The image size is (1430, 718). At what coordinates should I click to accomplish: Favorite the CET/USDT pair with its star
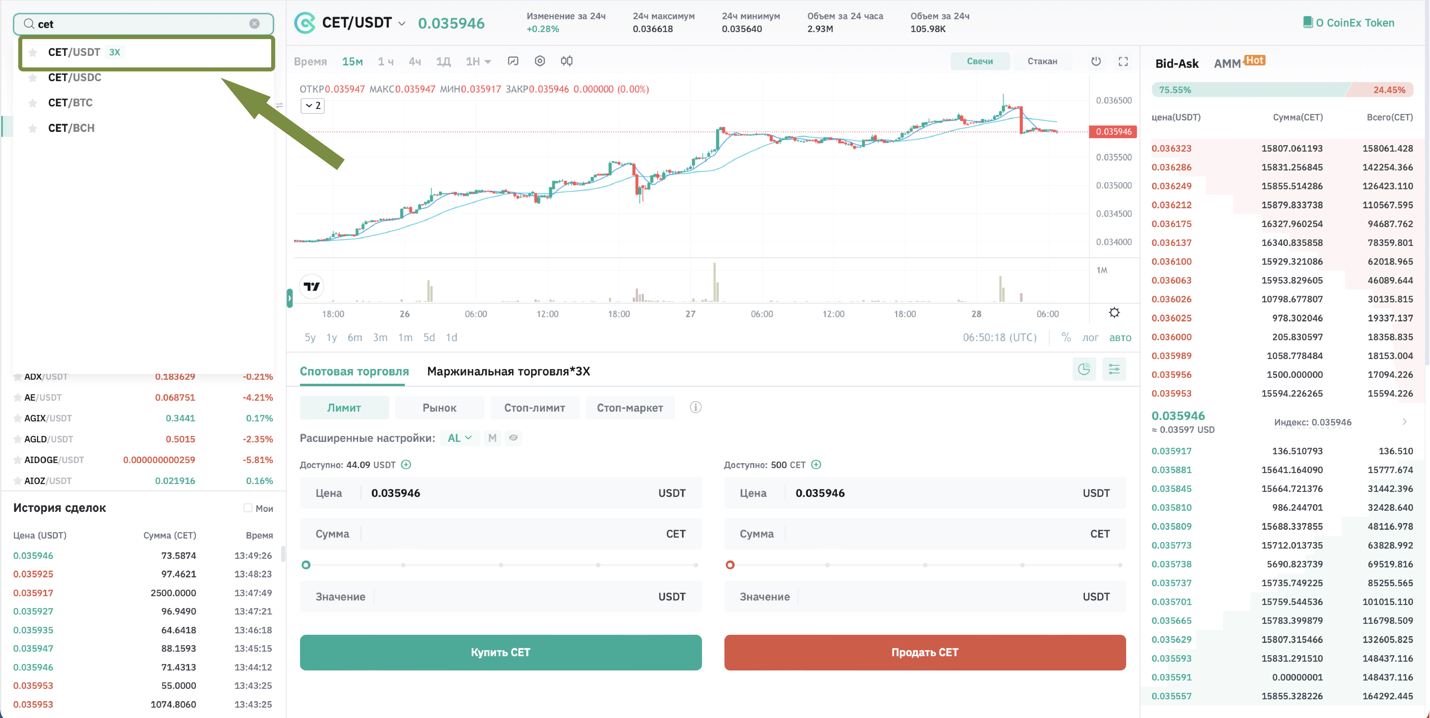tap(33, 52)
